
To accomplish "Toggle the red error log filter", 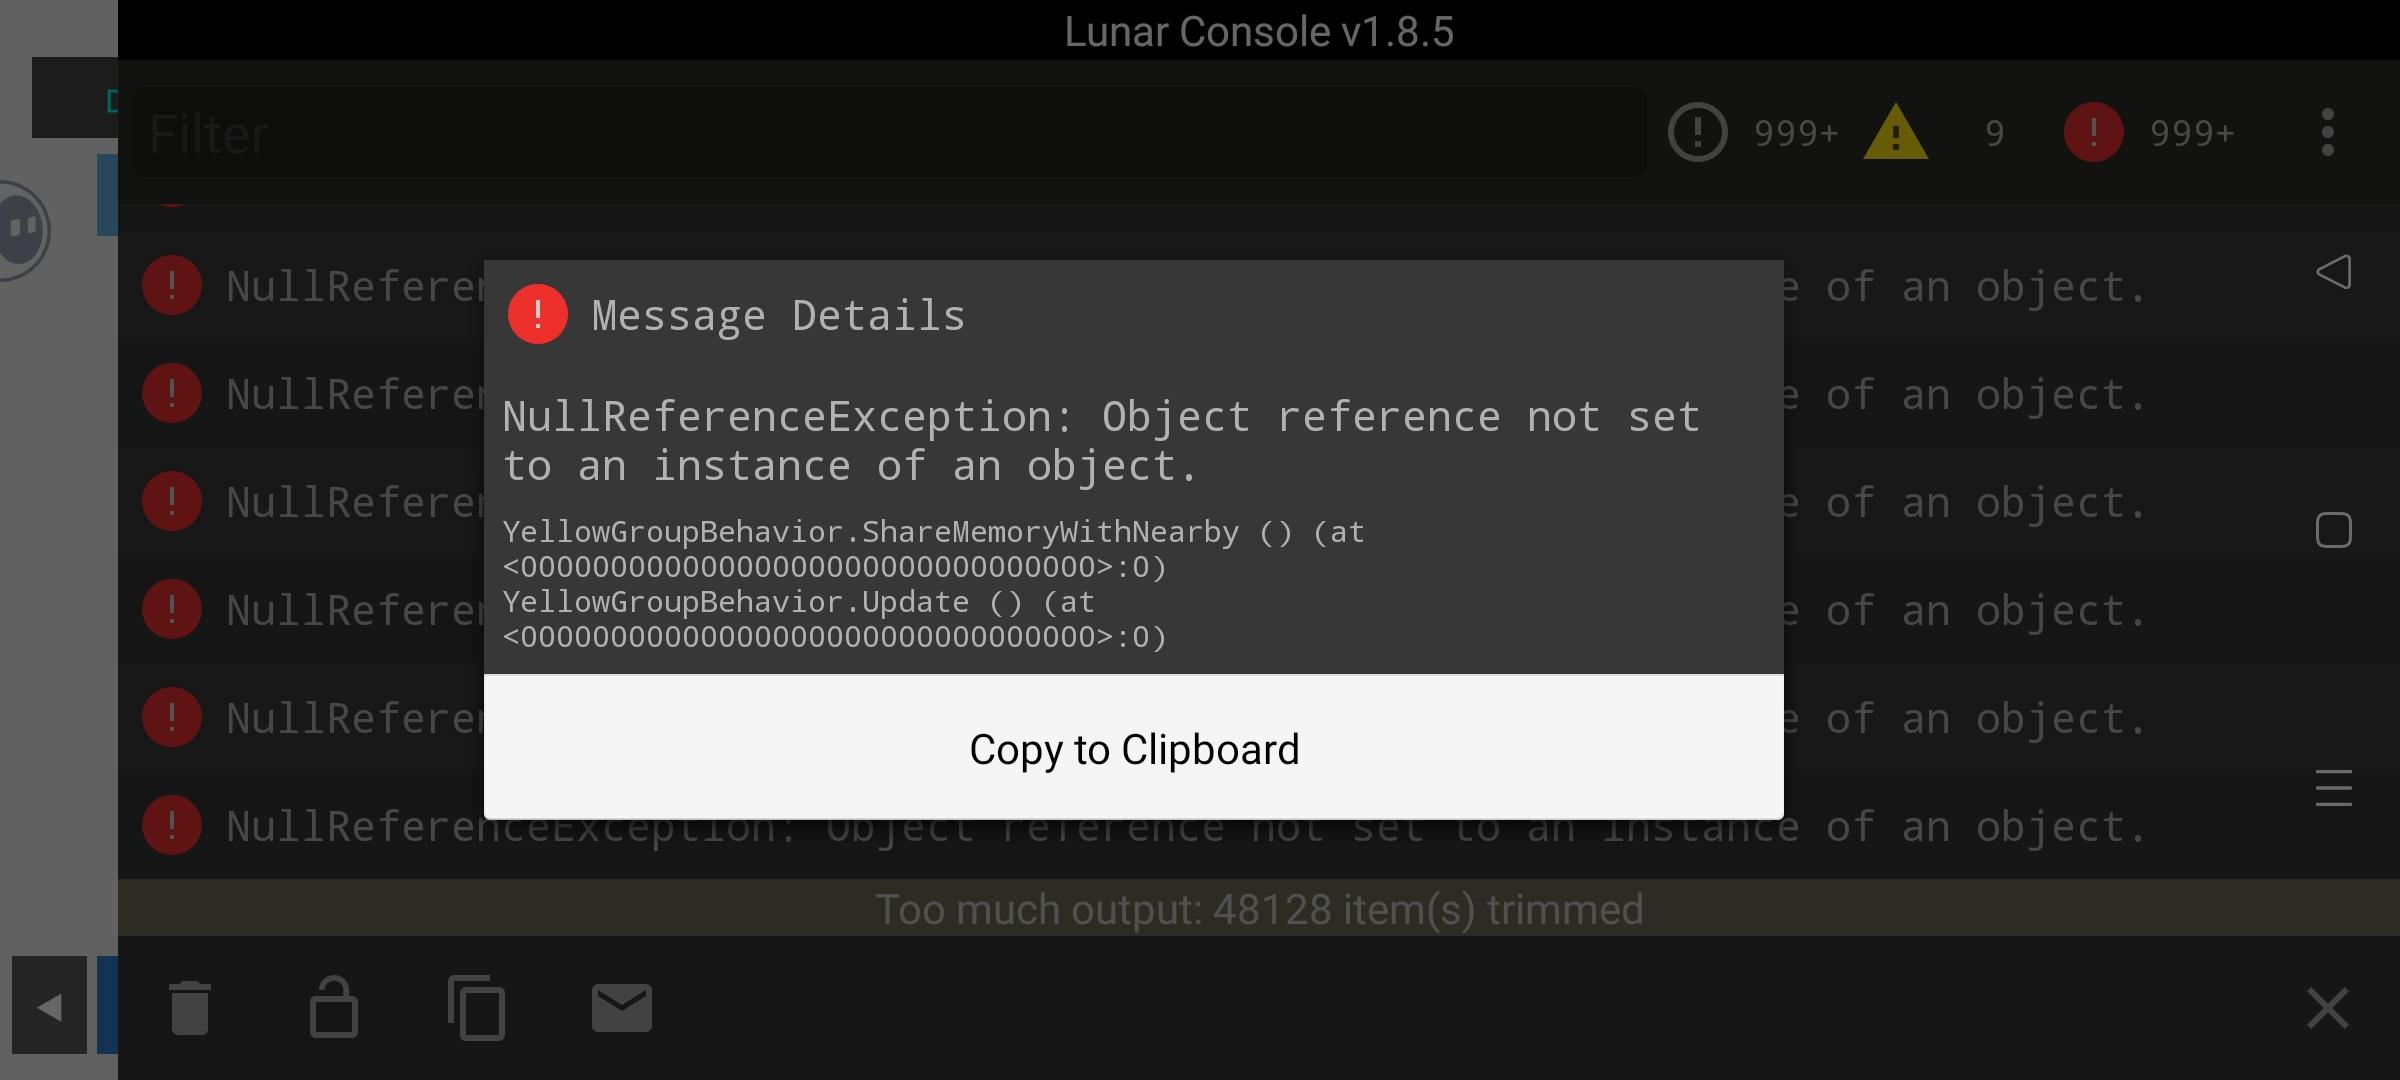I will (2148, 133).
